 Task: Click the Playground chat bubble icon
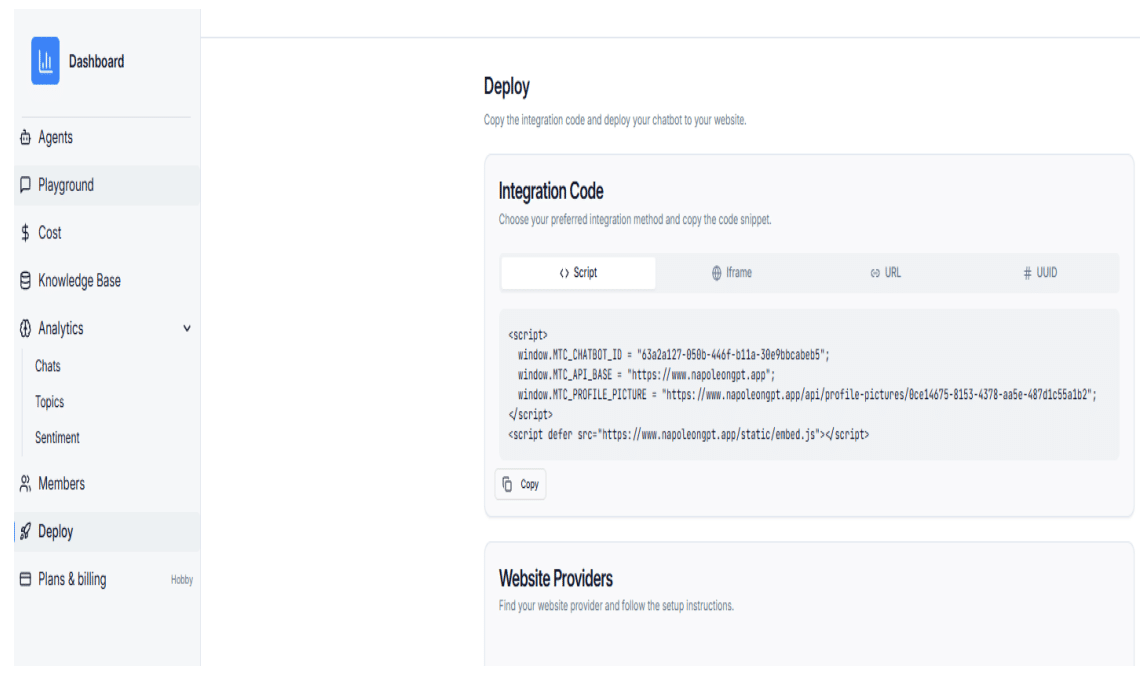coord(25,185)
